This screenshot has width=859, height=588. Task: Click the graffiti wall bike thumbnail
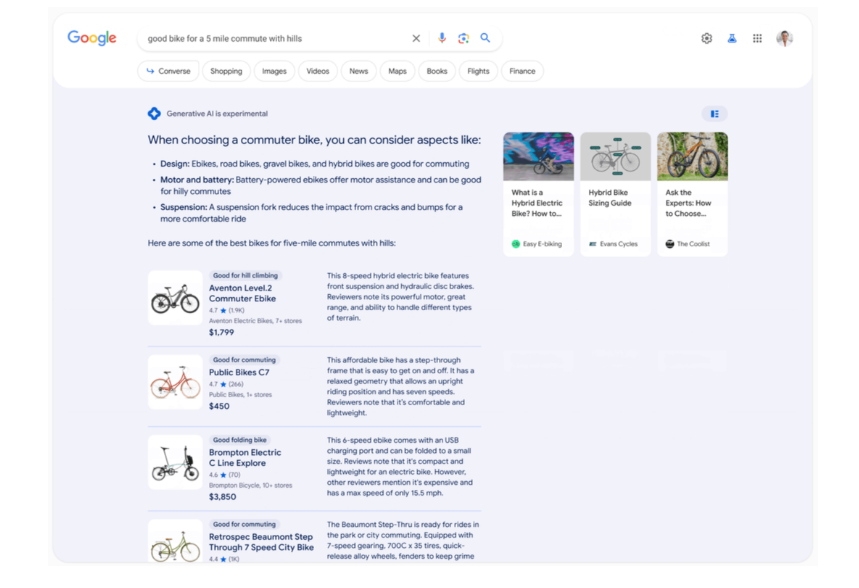point(539,156)
